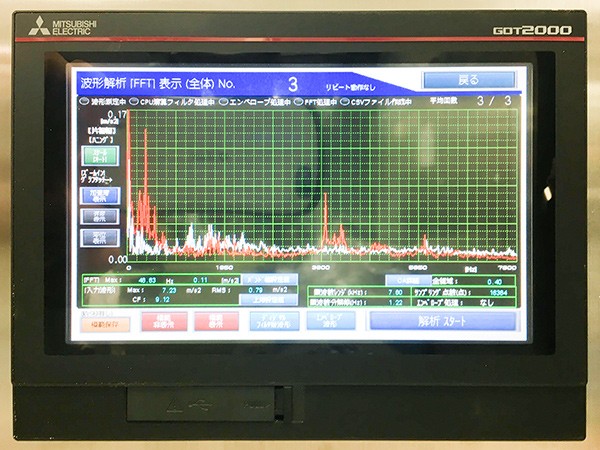Select the middle dark display button in left column
The width and height of the screenshot is (600, 450).
(99, 215)
